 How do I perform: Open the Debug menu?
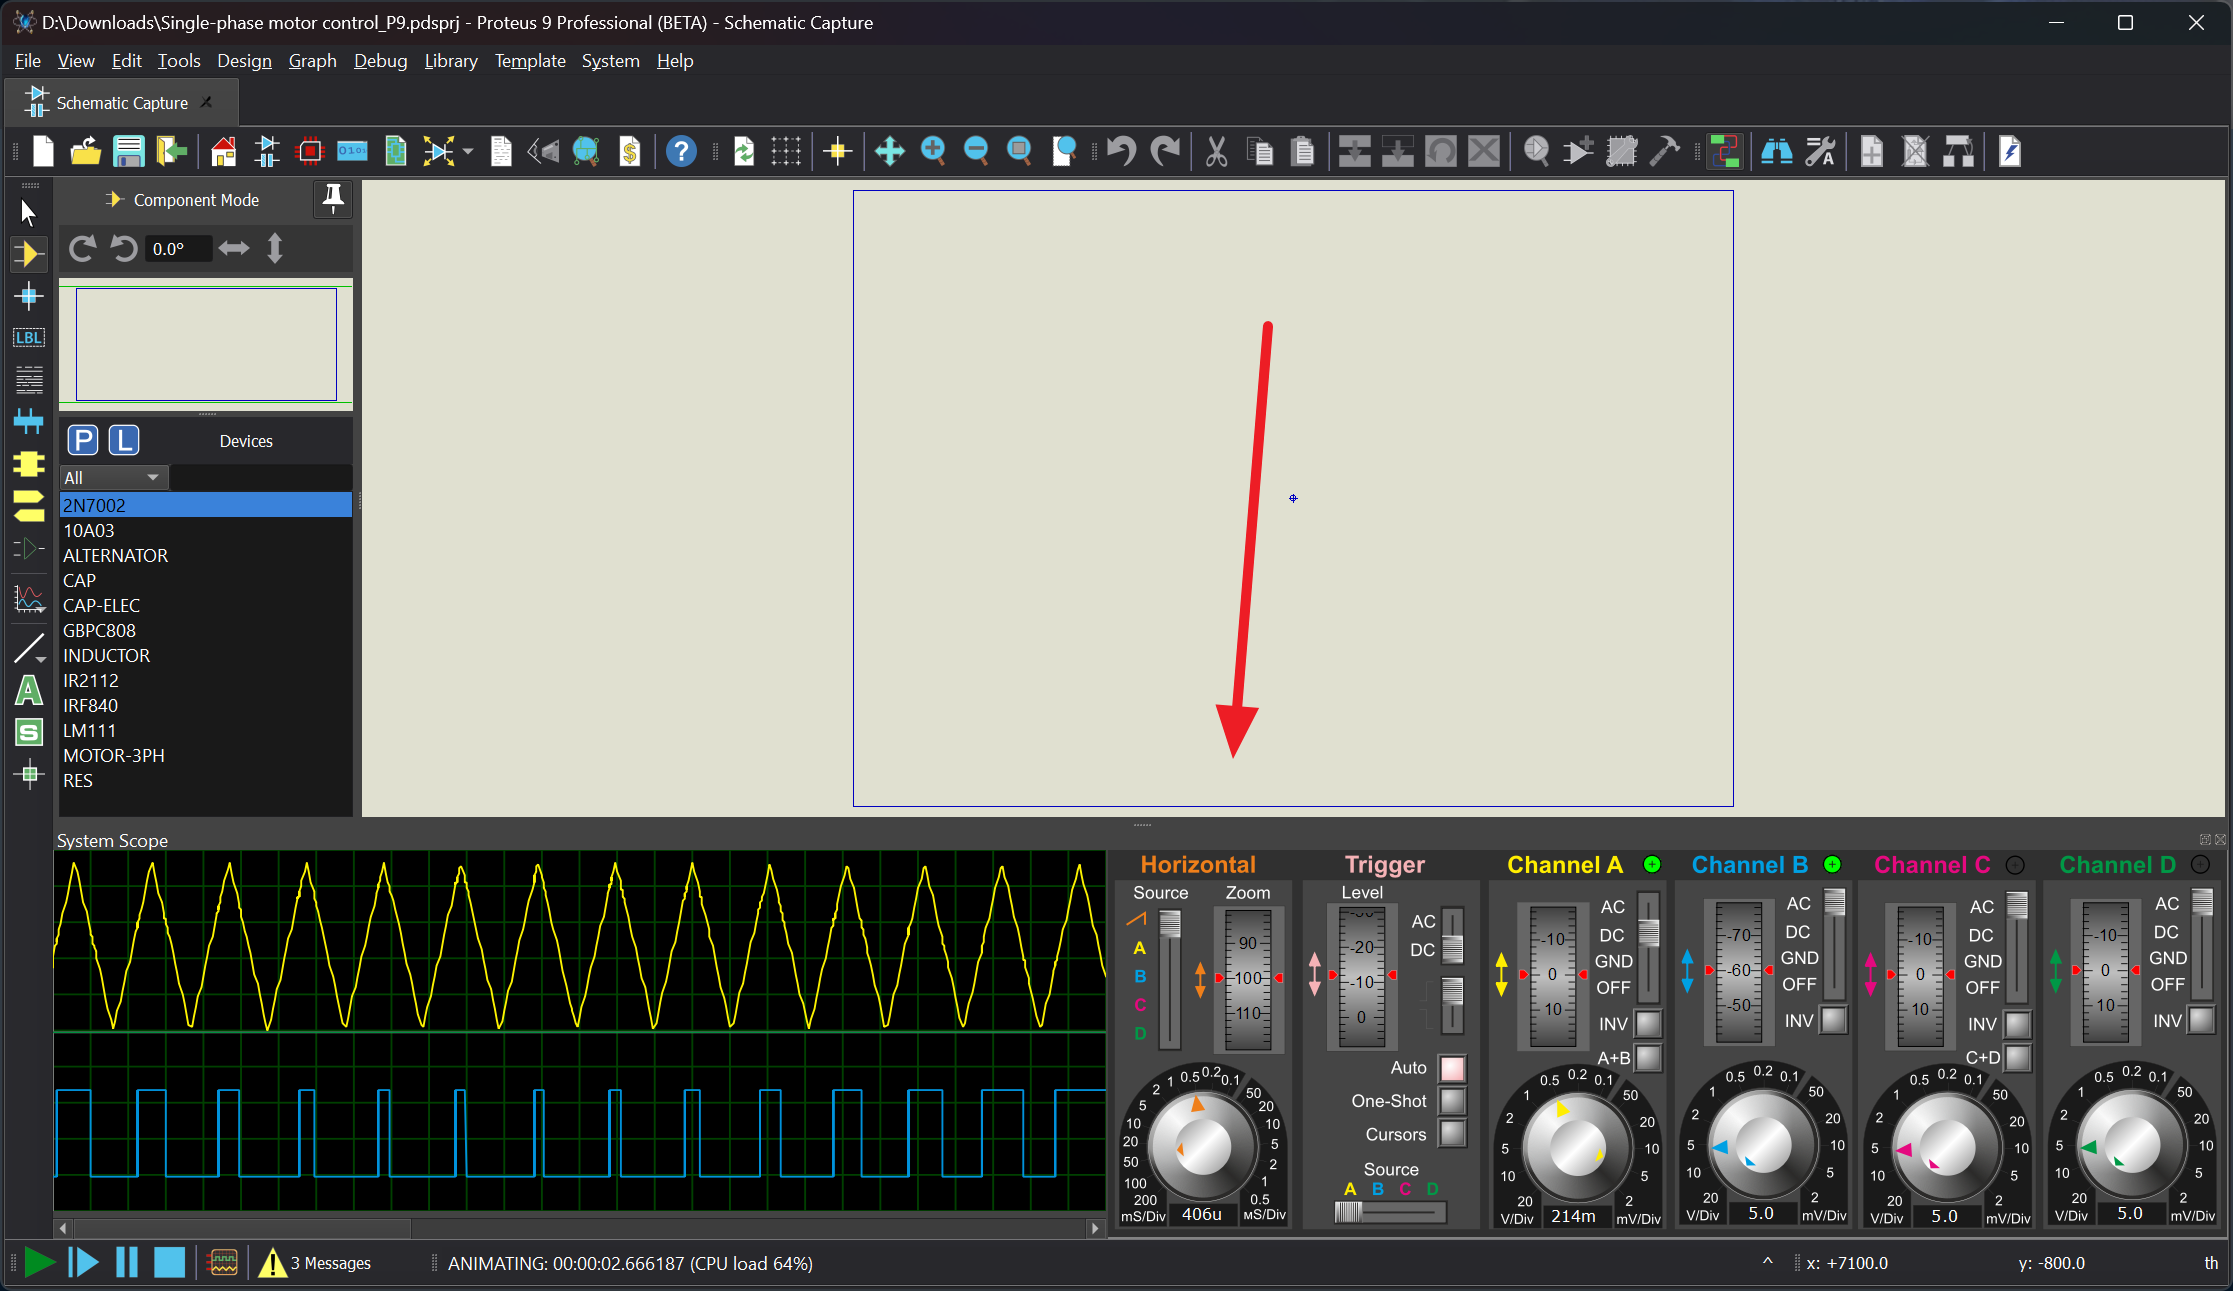tap(380, 61)
